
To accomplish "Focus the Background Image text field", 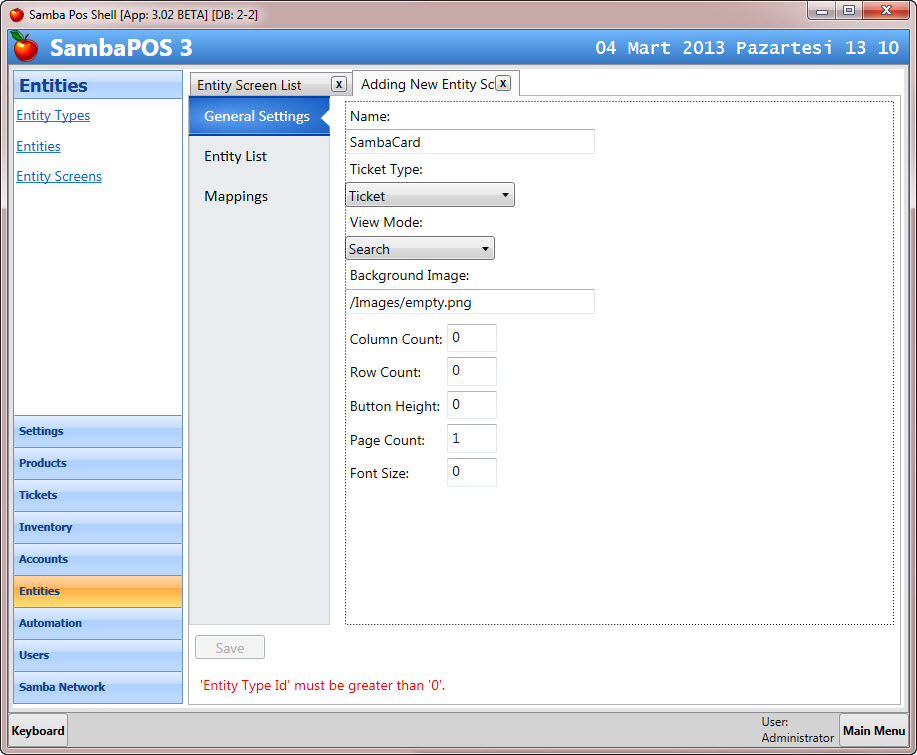I will [470, 301].
